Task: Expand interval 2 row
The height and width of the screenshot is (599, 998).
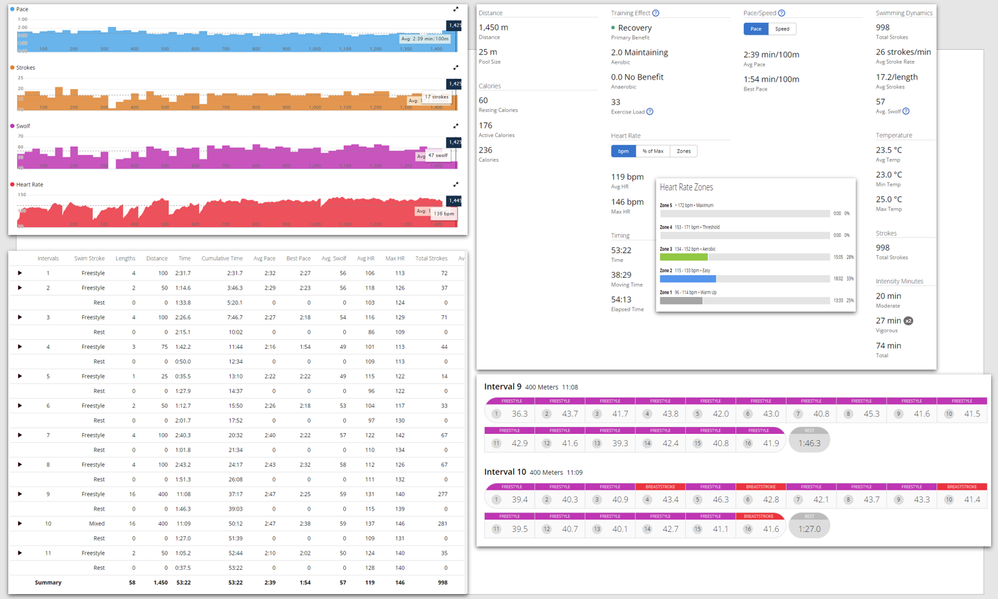Action: pyautogui.click(x=20, y=288)
